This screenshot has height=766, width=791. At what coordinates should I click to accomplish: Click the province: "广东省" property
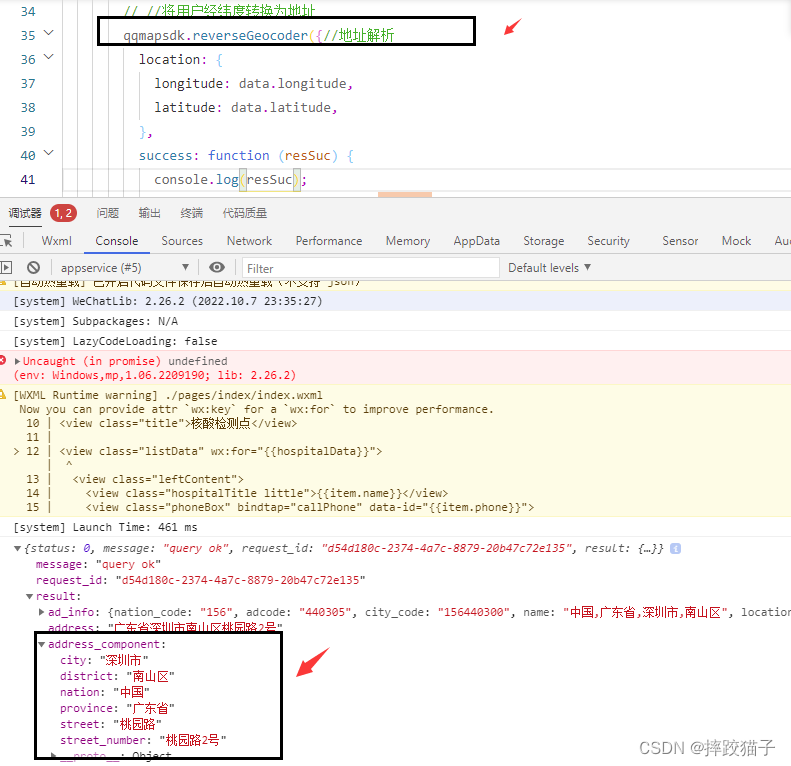tap(117, 708)
